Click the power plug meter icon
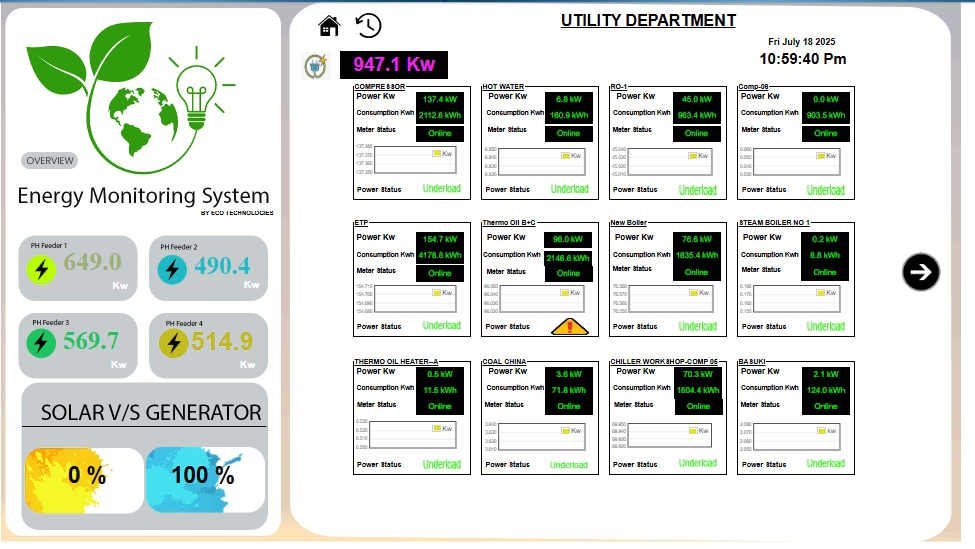 [x=316, y=66]
